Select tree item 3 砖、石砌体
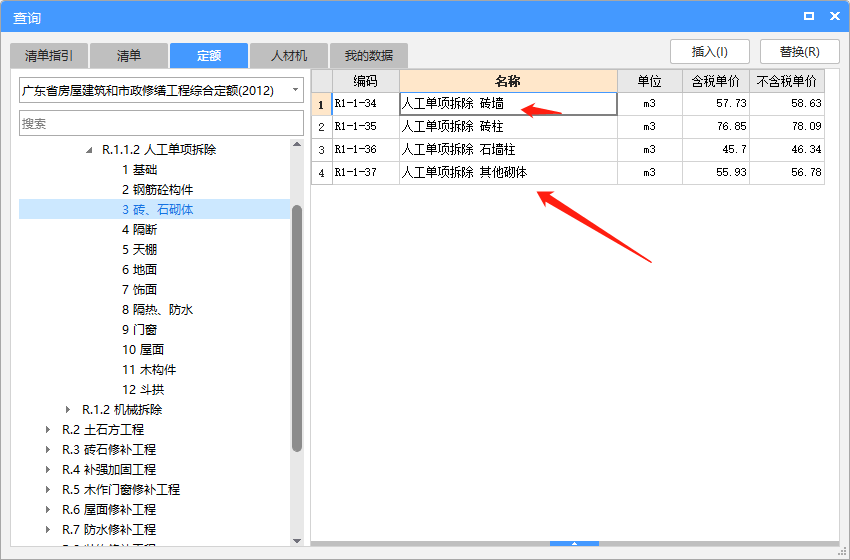Viewport: 850px width, 560px height. pyautogui.click(x=157, y=210)
